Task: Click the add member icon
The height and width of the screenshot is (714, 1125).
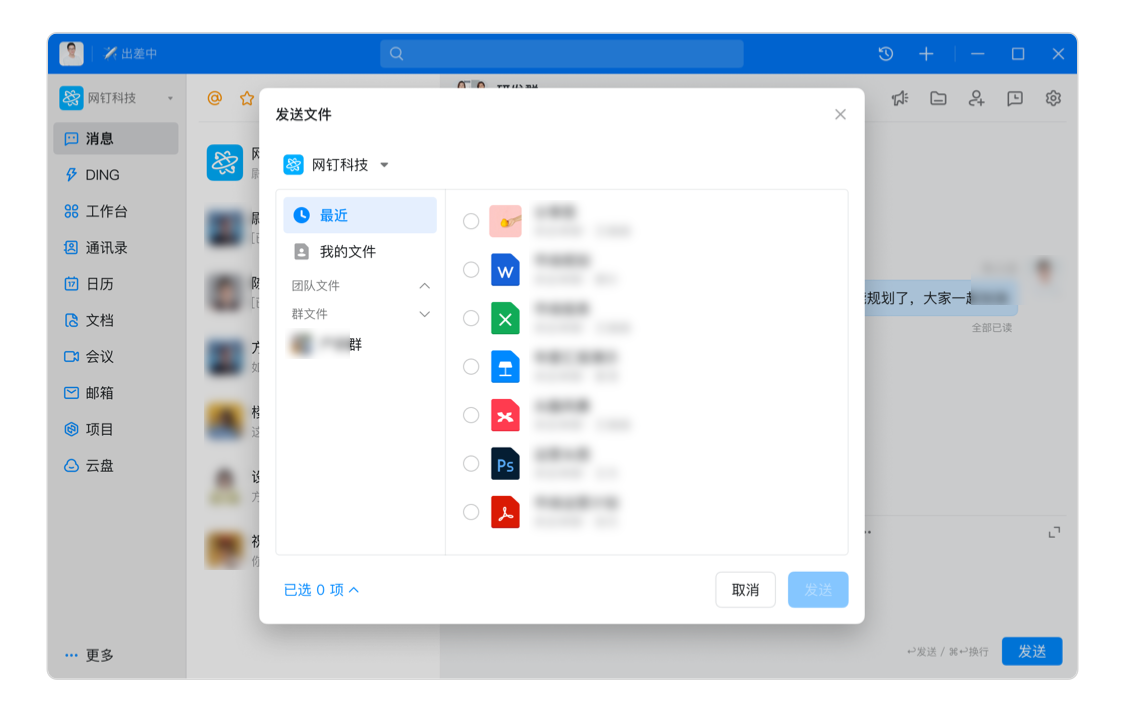Action: tap(976, 98)
